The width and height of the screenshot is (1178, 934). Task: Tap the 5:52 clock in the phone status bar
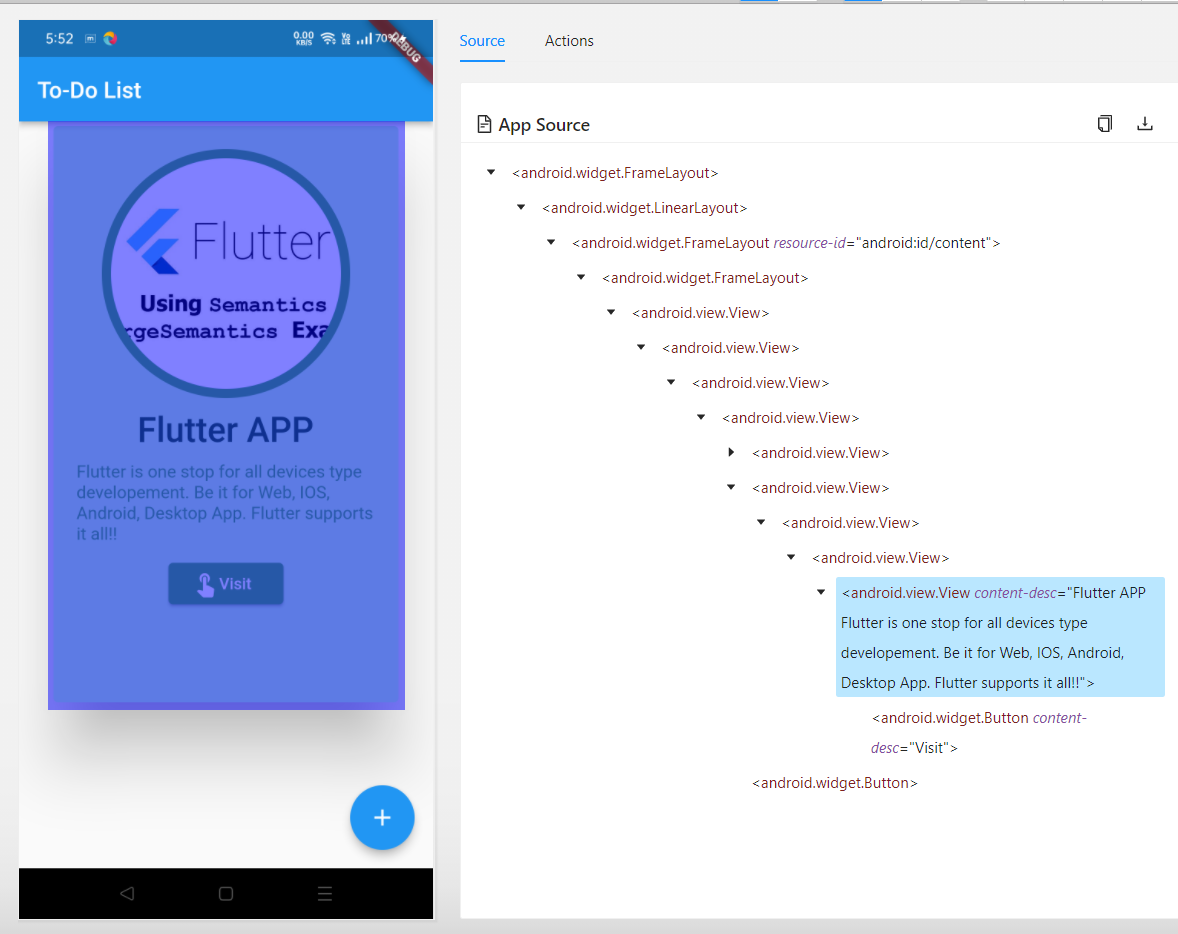[x=59, y=38]
